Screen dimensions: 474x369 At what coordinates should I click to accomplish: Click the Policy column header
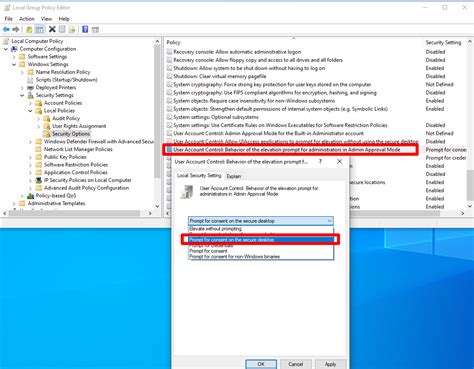click(x=293, y=42)
